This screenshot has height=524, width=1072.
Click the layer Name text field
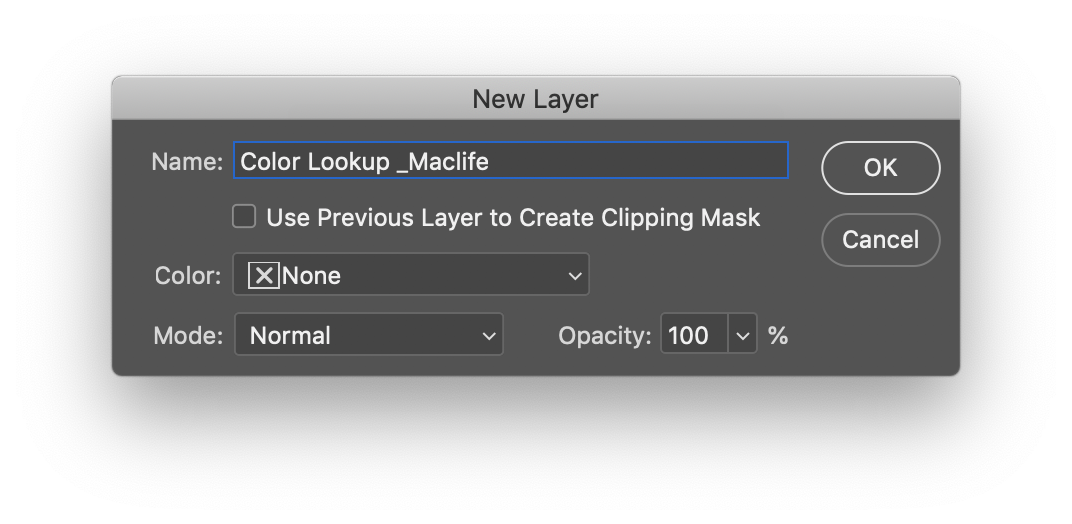click(x=510, y=161)
